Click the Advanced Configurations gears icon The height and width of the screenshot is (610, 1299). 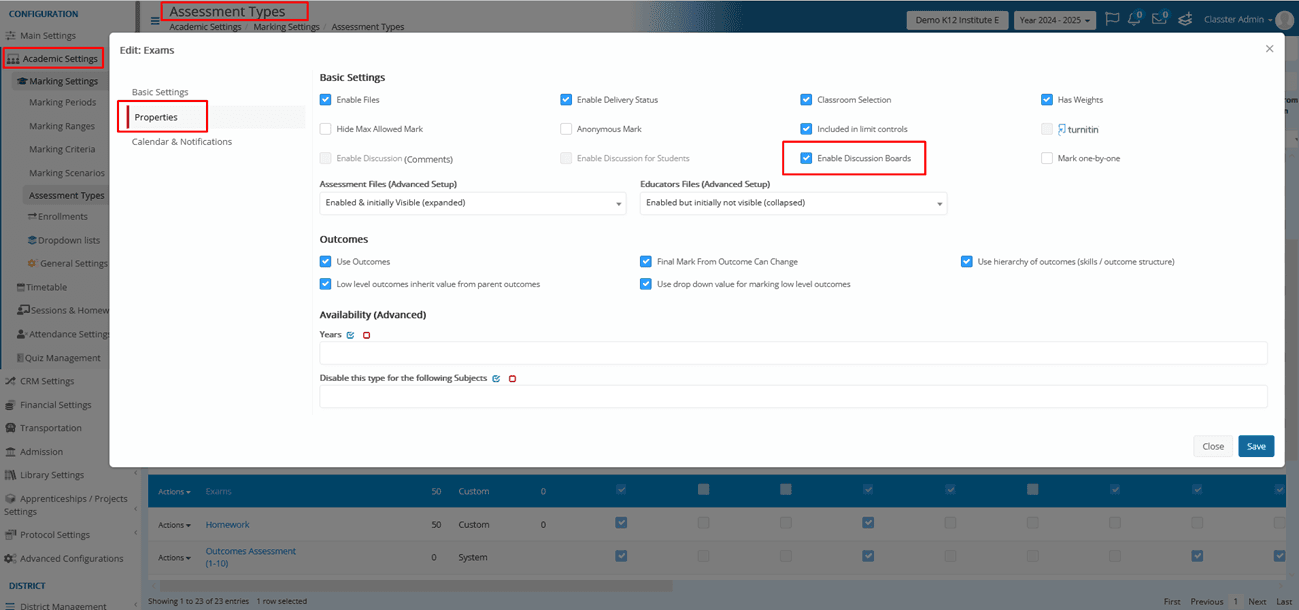pyautogui.click(x=10, y=559)
